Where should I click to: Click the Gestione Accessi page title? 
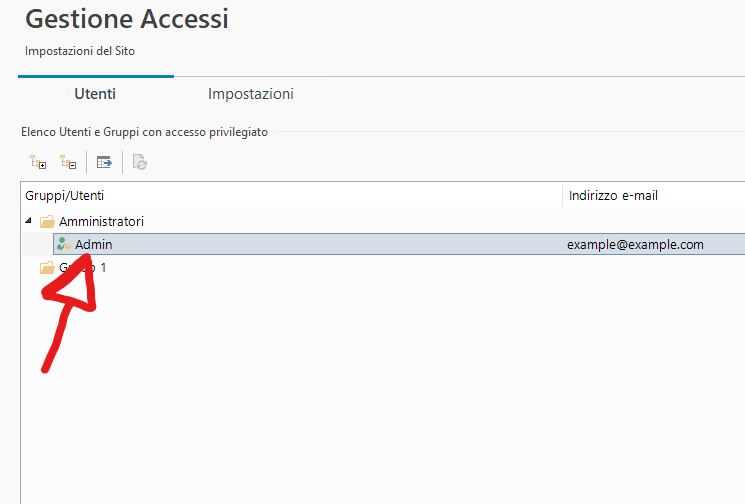pyautogui.click(x=126, y=18)
